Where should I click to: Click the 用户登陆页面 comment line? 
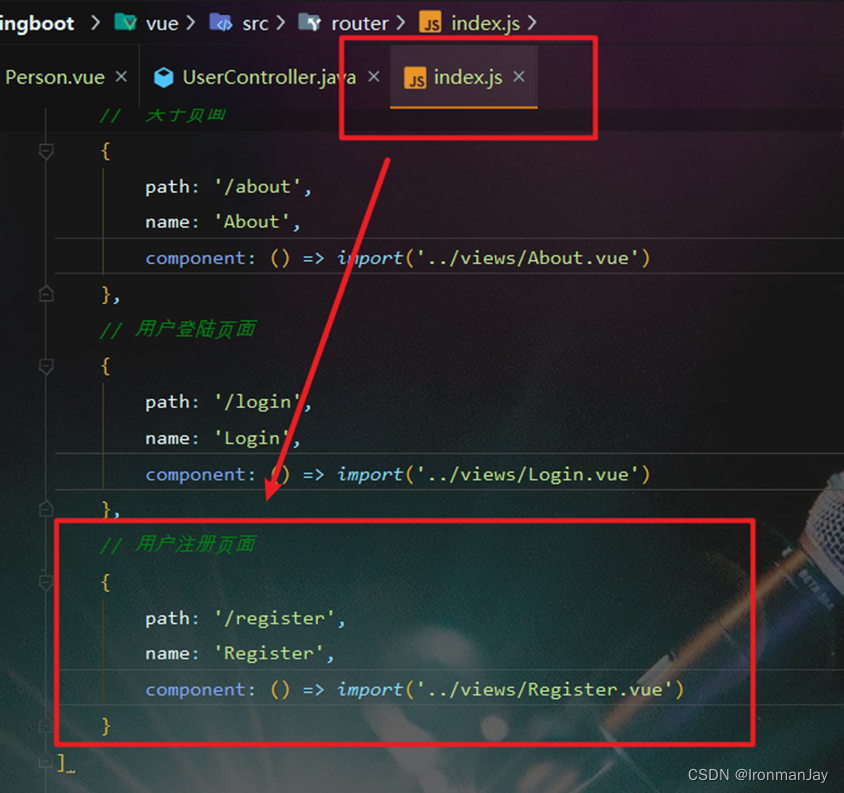tap(178, 329)
